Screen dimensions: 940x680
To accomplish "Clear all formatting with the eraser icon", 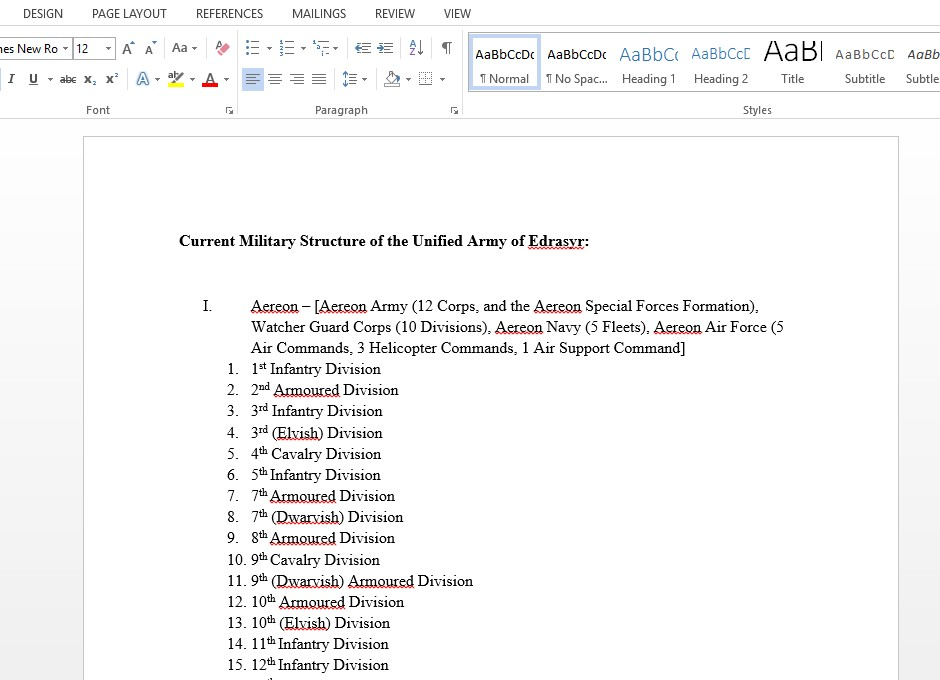I will [222, 48].
